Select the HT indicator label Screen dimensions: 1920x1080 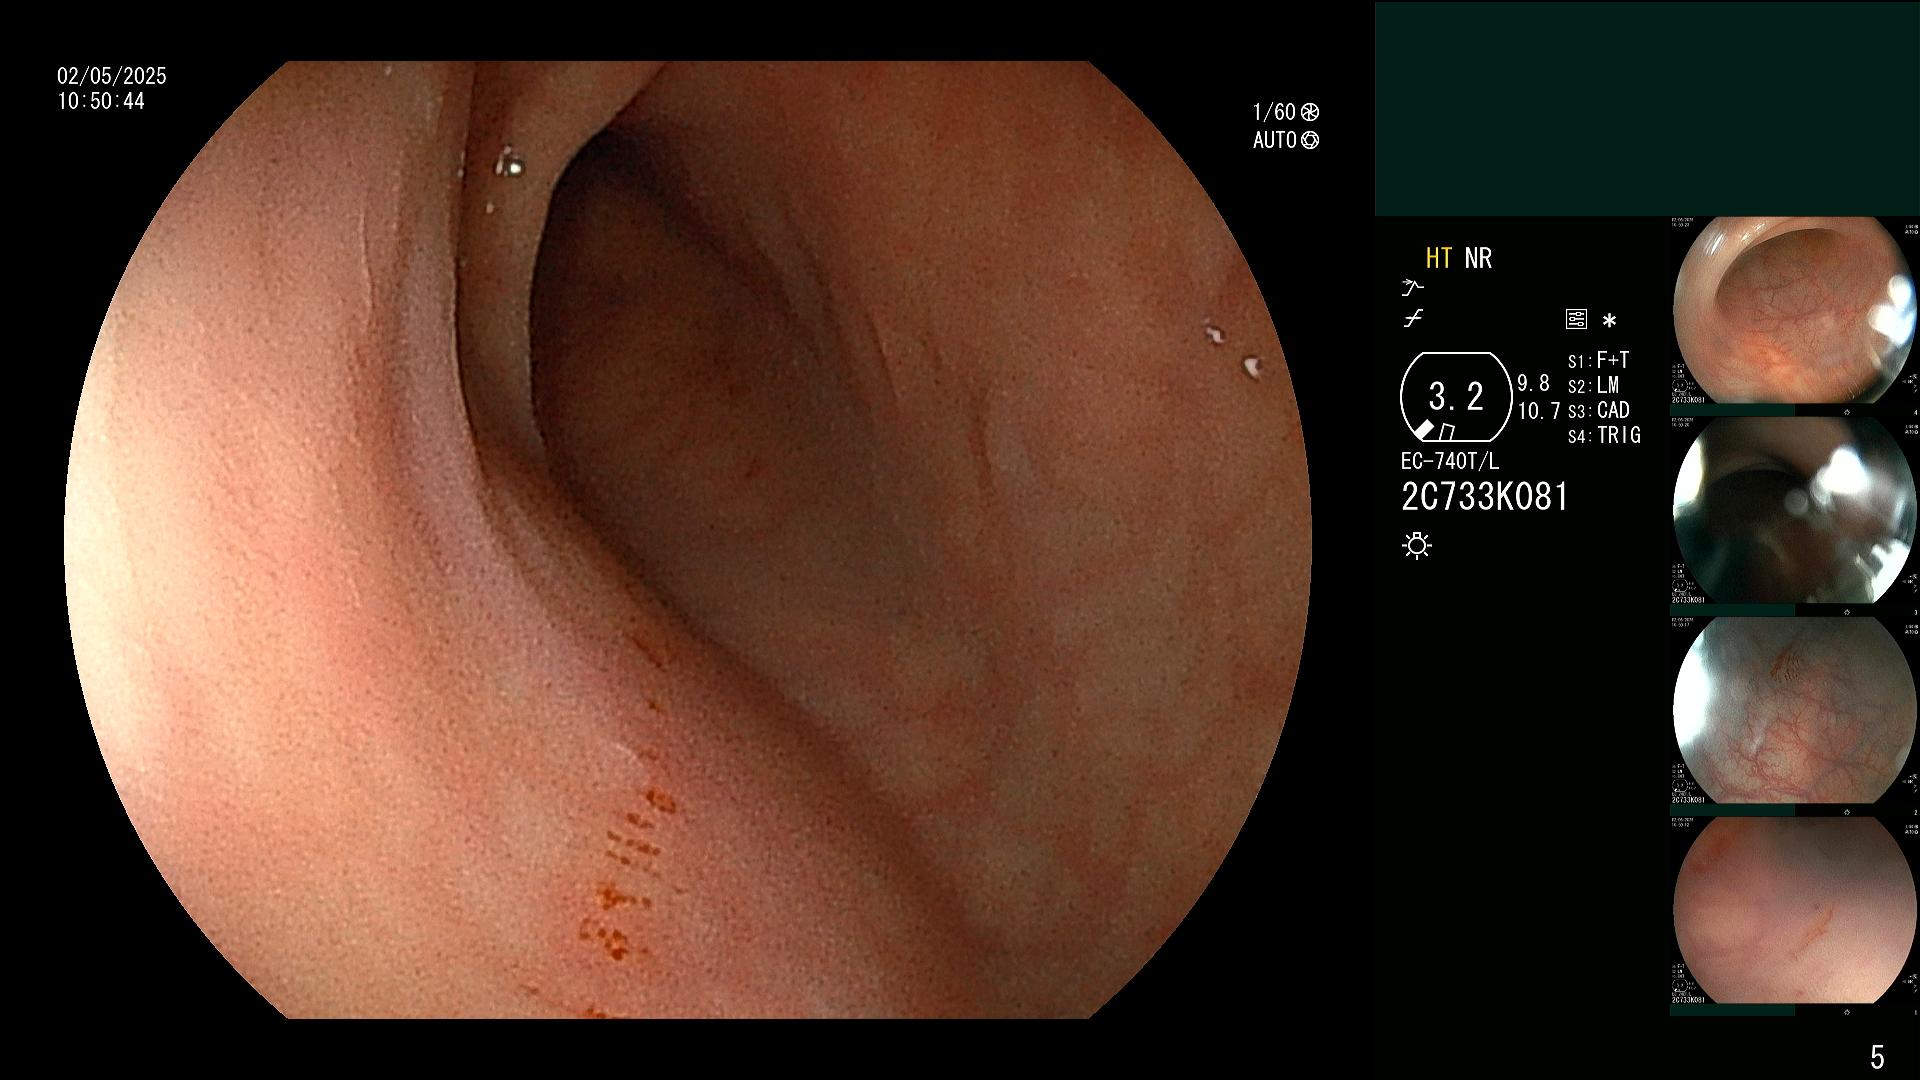pos(1439,258)
